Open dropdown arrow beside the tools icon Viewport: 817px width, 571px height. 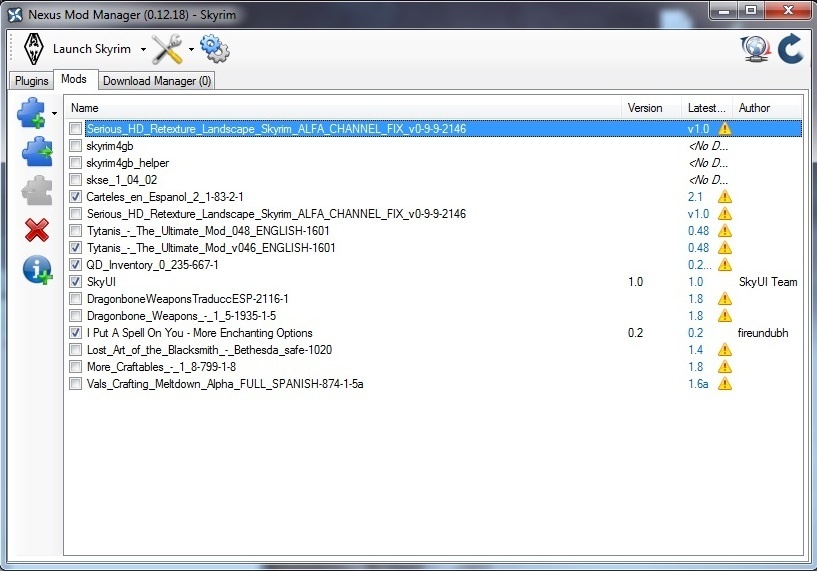click(x=191, y=49)
